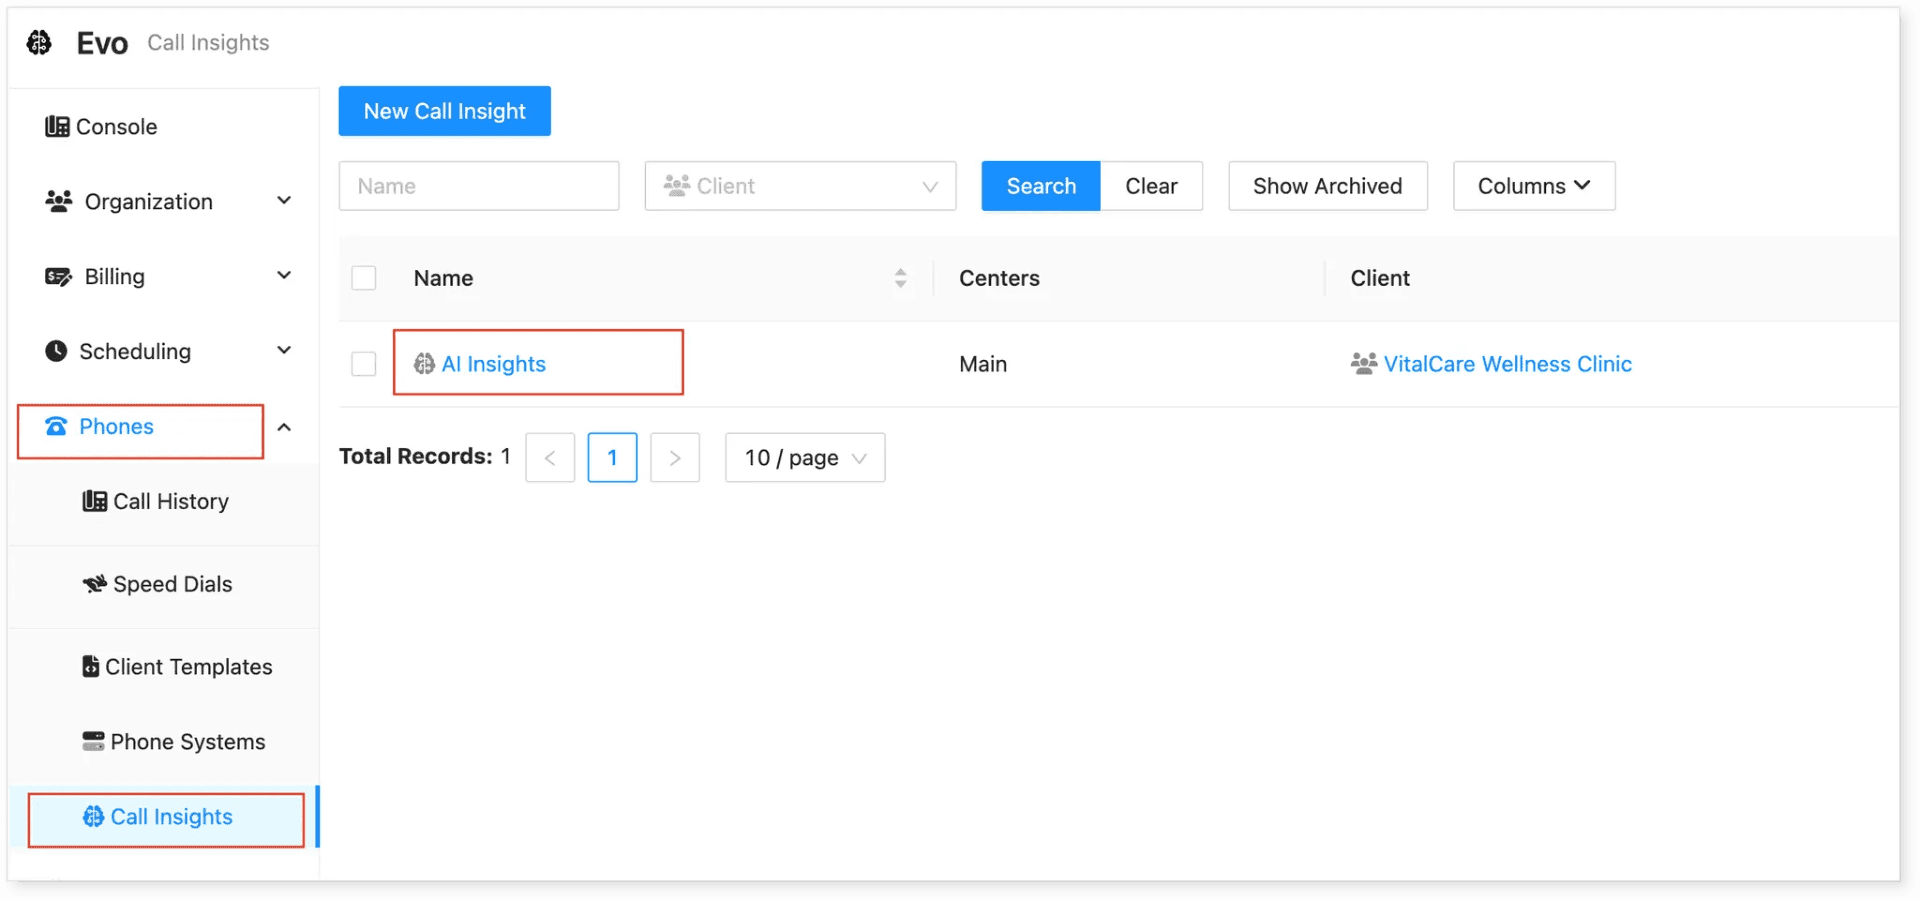Screen dimensions: 1920x900
Task: Click the Organization people icon
Action: click(x=58, y=201)
